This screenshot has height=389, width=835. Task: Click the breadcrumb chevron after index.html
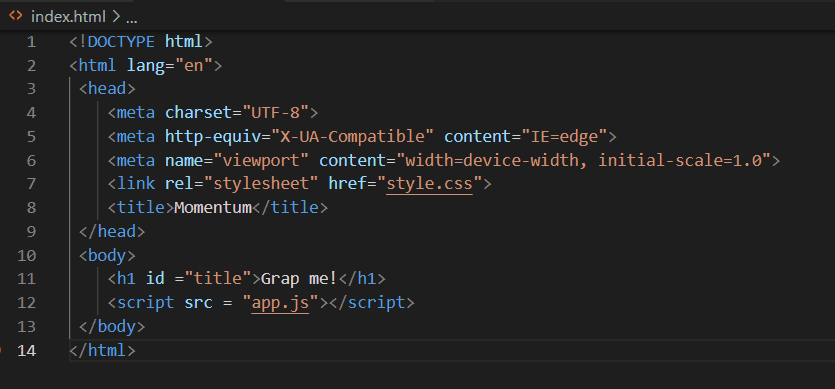(116, 17)
